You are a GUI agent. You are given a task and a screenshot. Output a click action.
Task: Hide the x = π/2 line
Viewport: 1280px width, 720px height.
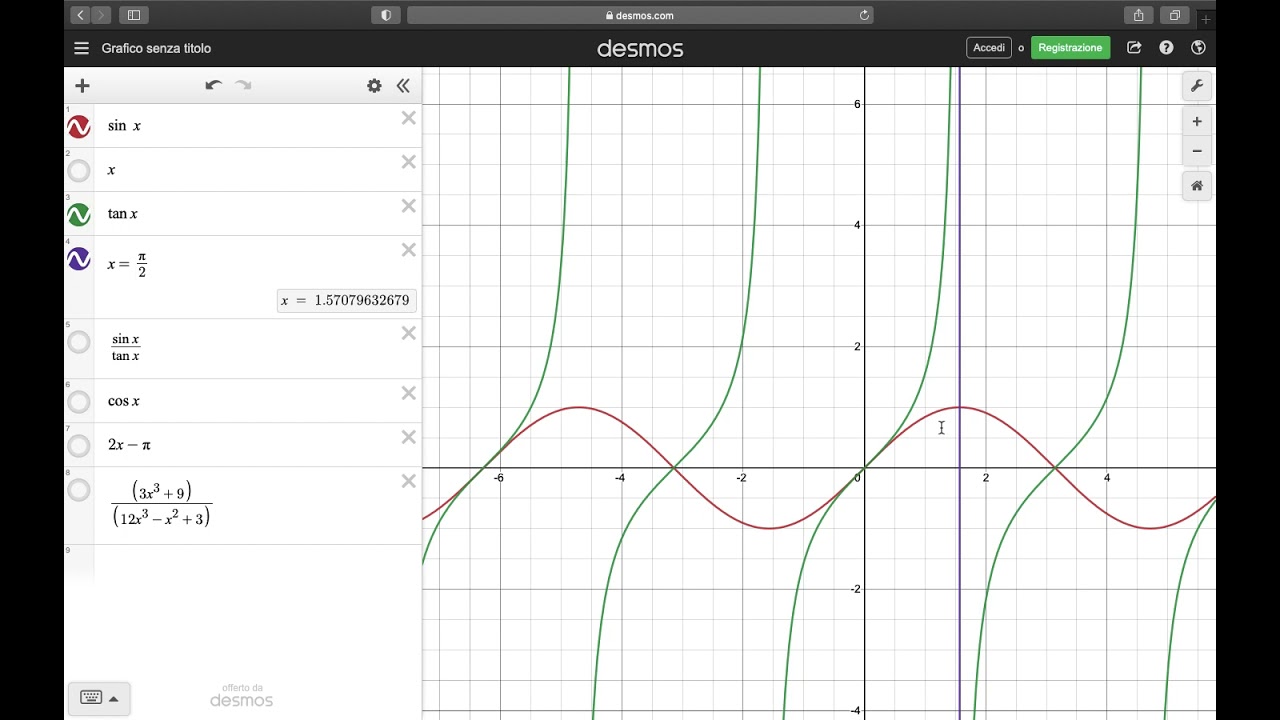tap(79, 259)
